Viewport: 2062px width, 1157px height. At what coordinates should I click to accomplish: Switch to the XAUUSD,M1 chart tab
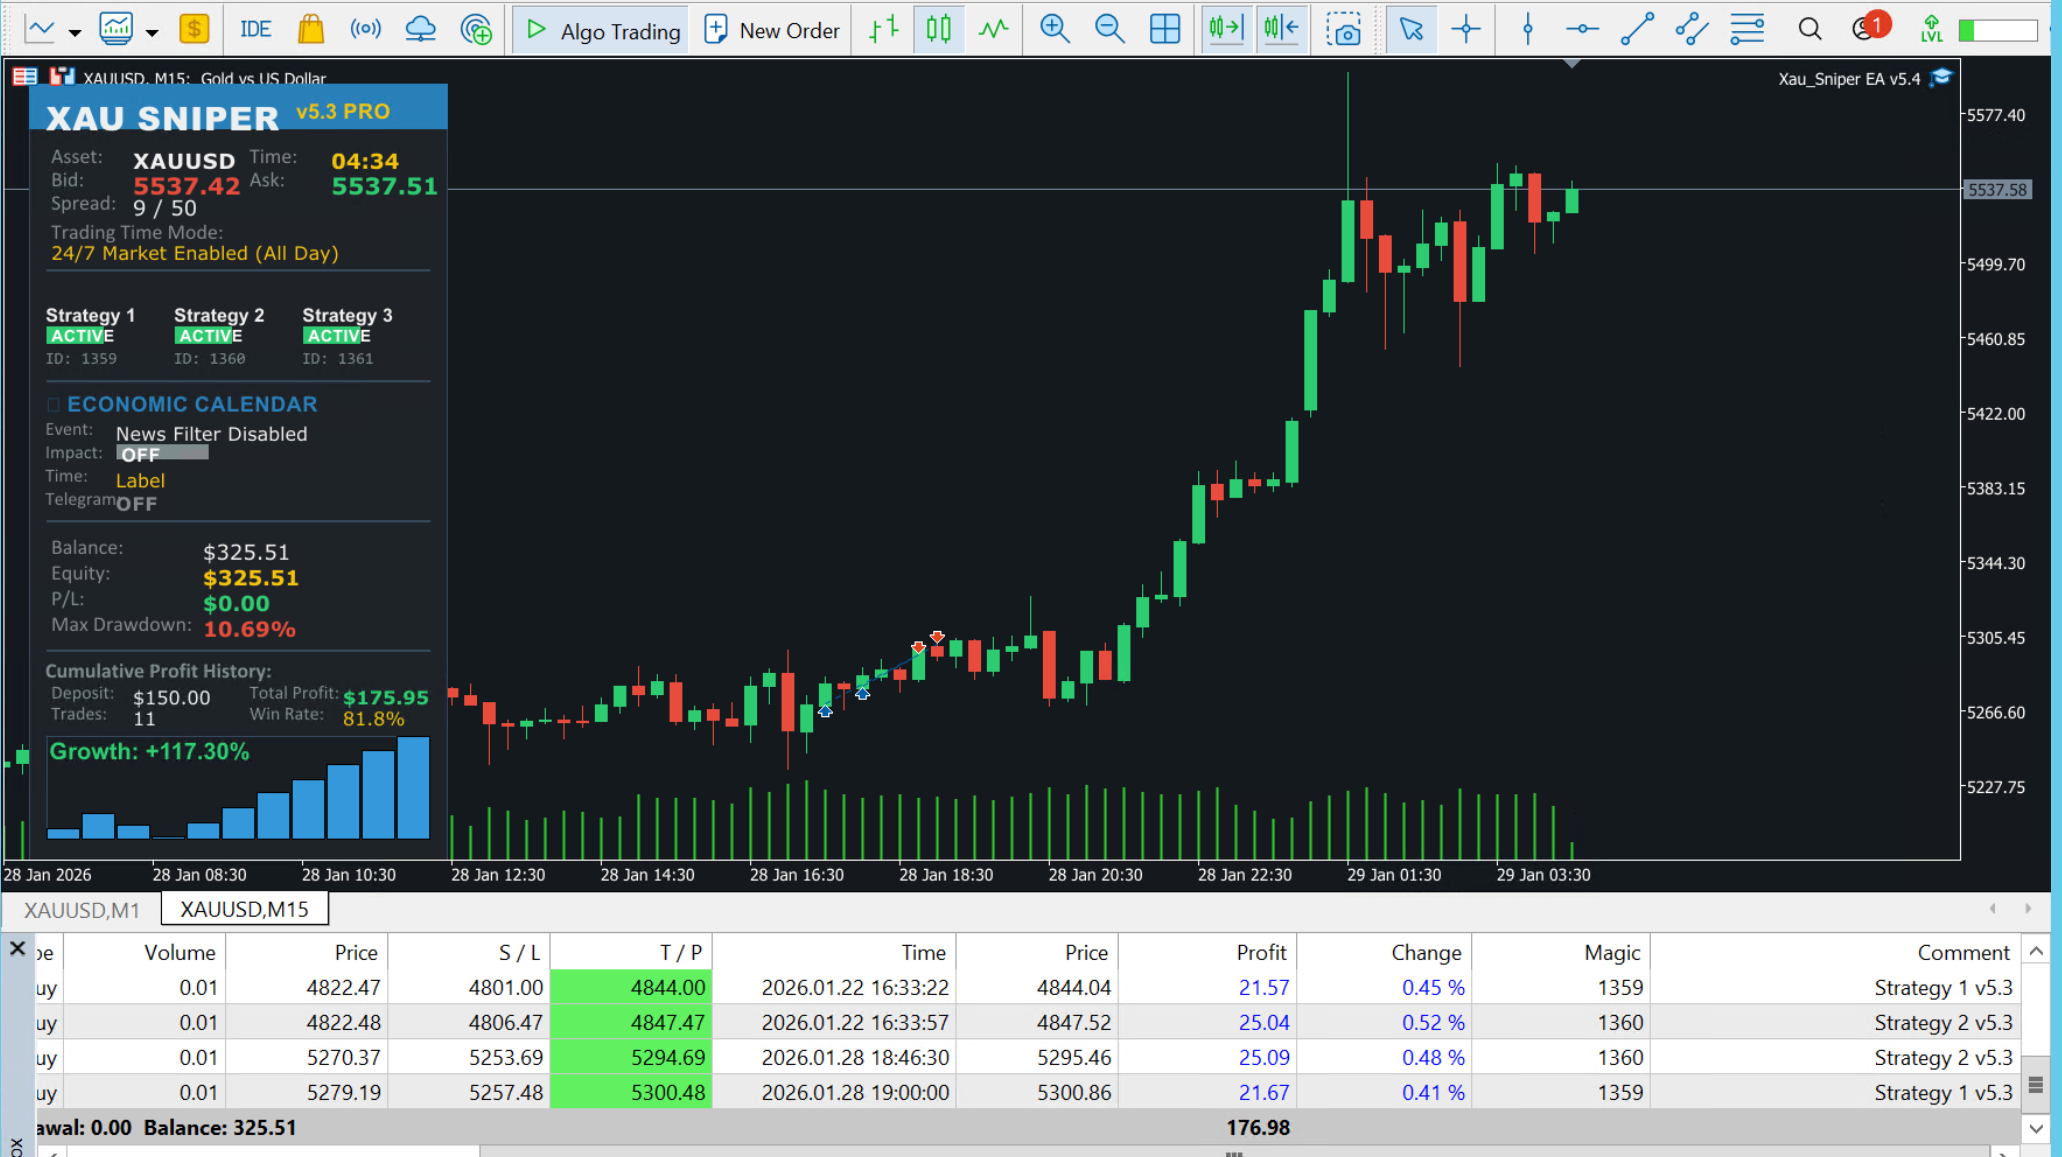click(x=81, y=910)
